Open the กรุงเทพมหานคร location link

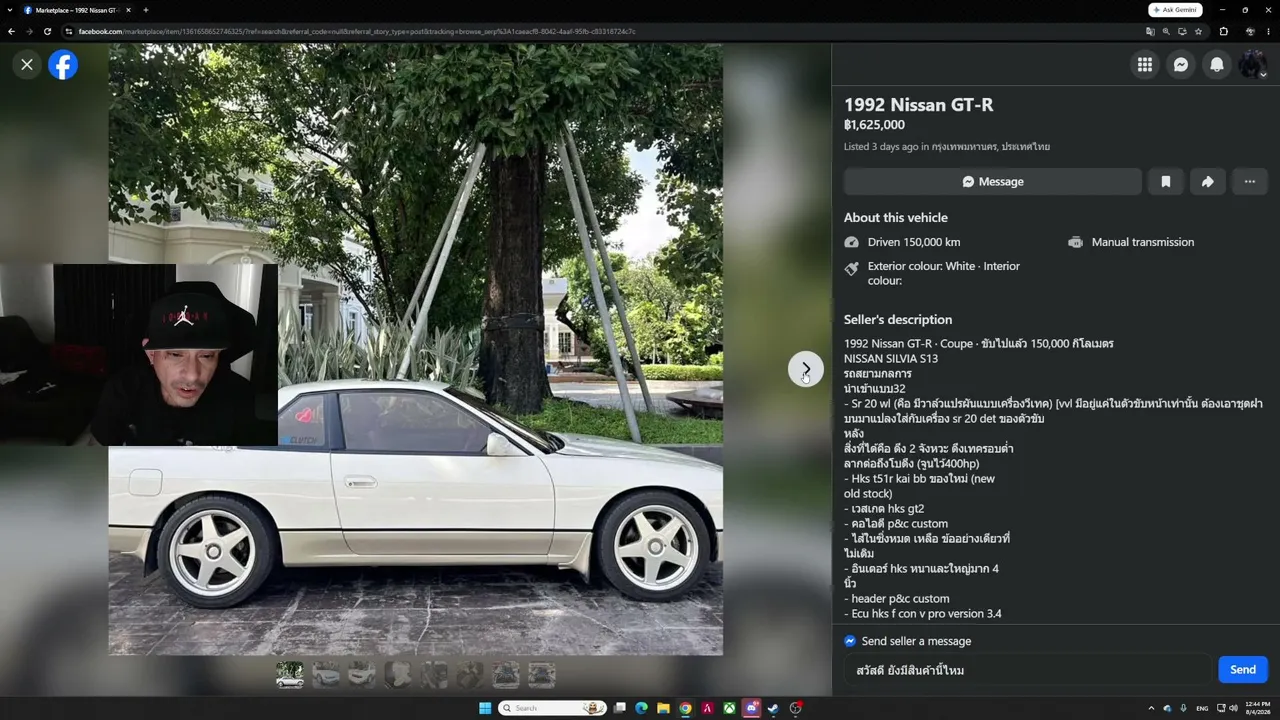(x=990, y=147)
